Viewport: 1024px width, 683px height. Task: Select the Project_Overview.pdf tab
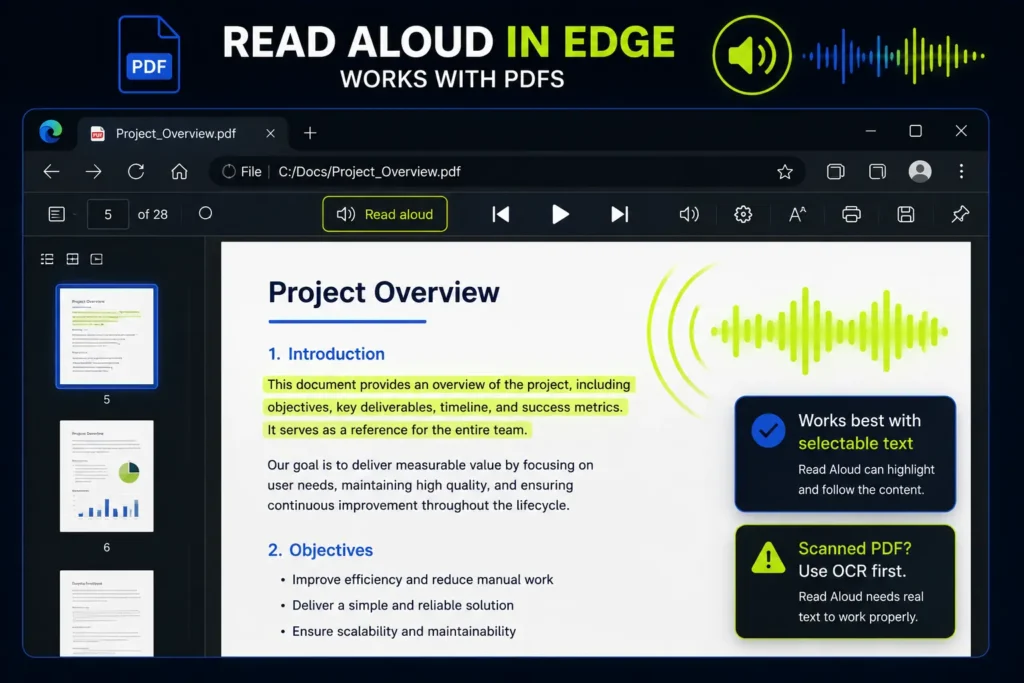click(x=183, y=133)
